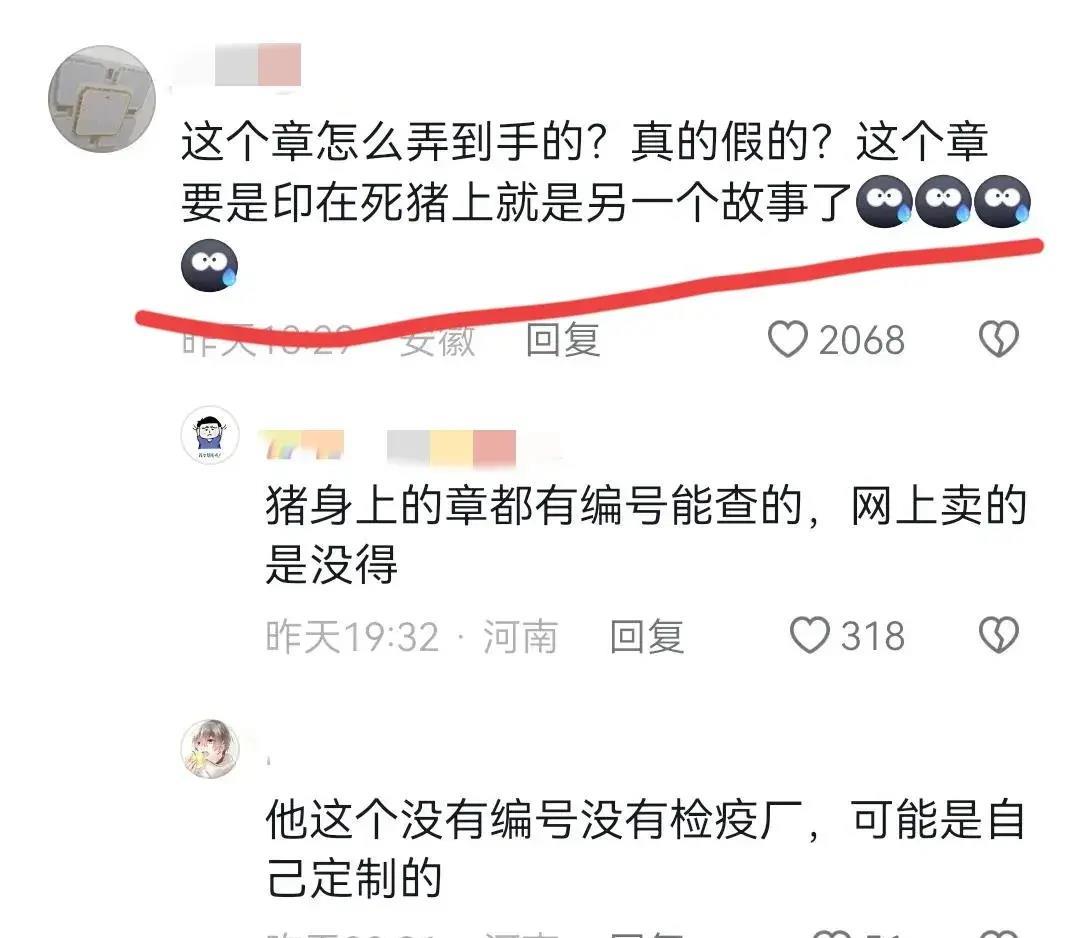Tap the sweating emoji below top comment
1080x938 pixels.
[x=209, y=265]
